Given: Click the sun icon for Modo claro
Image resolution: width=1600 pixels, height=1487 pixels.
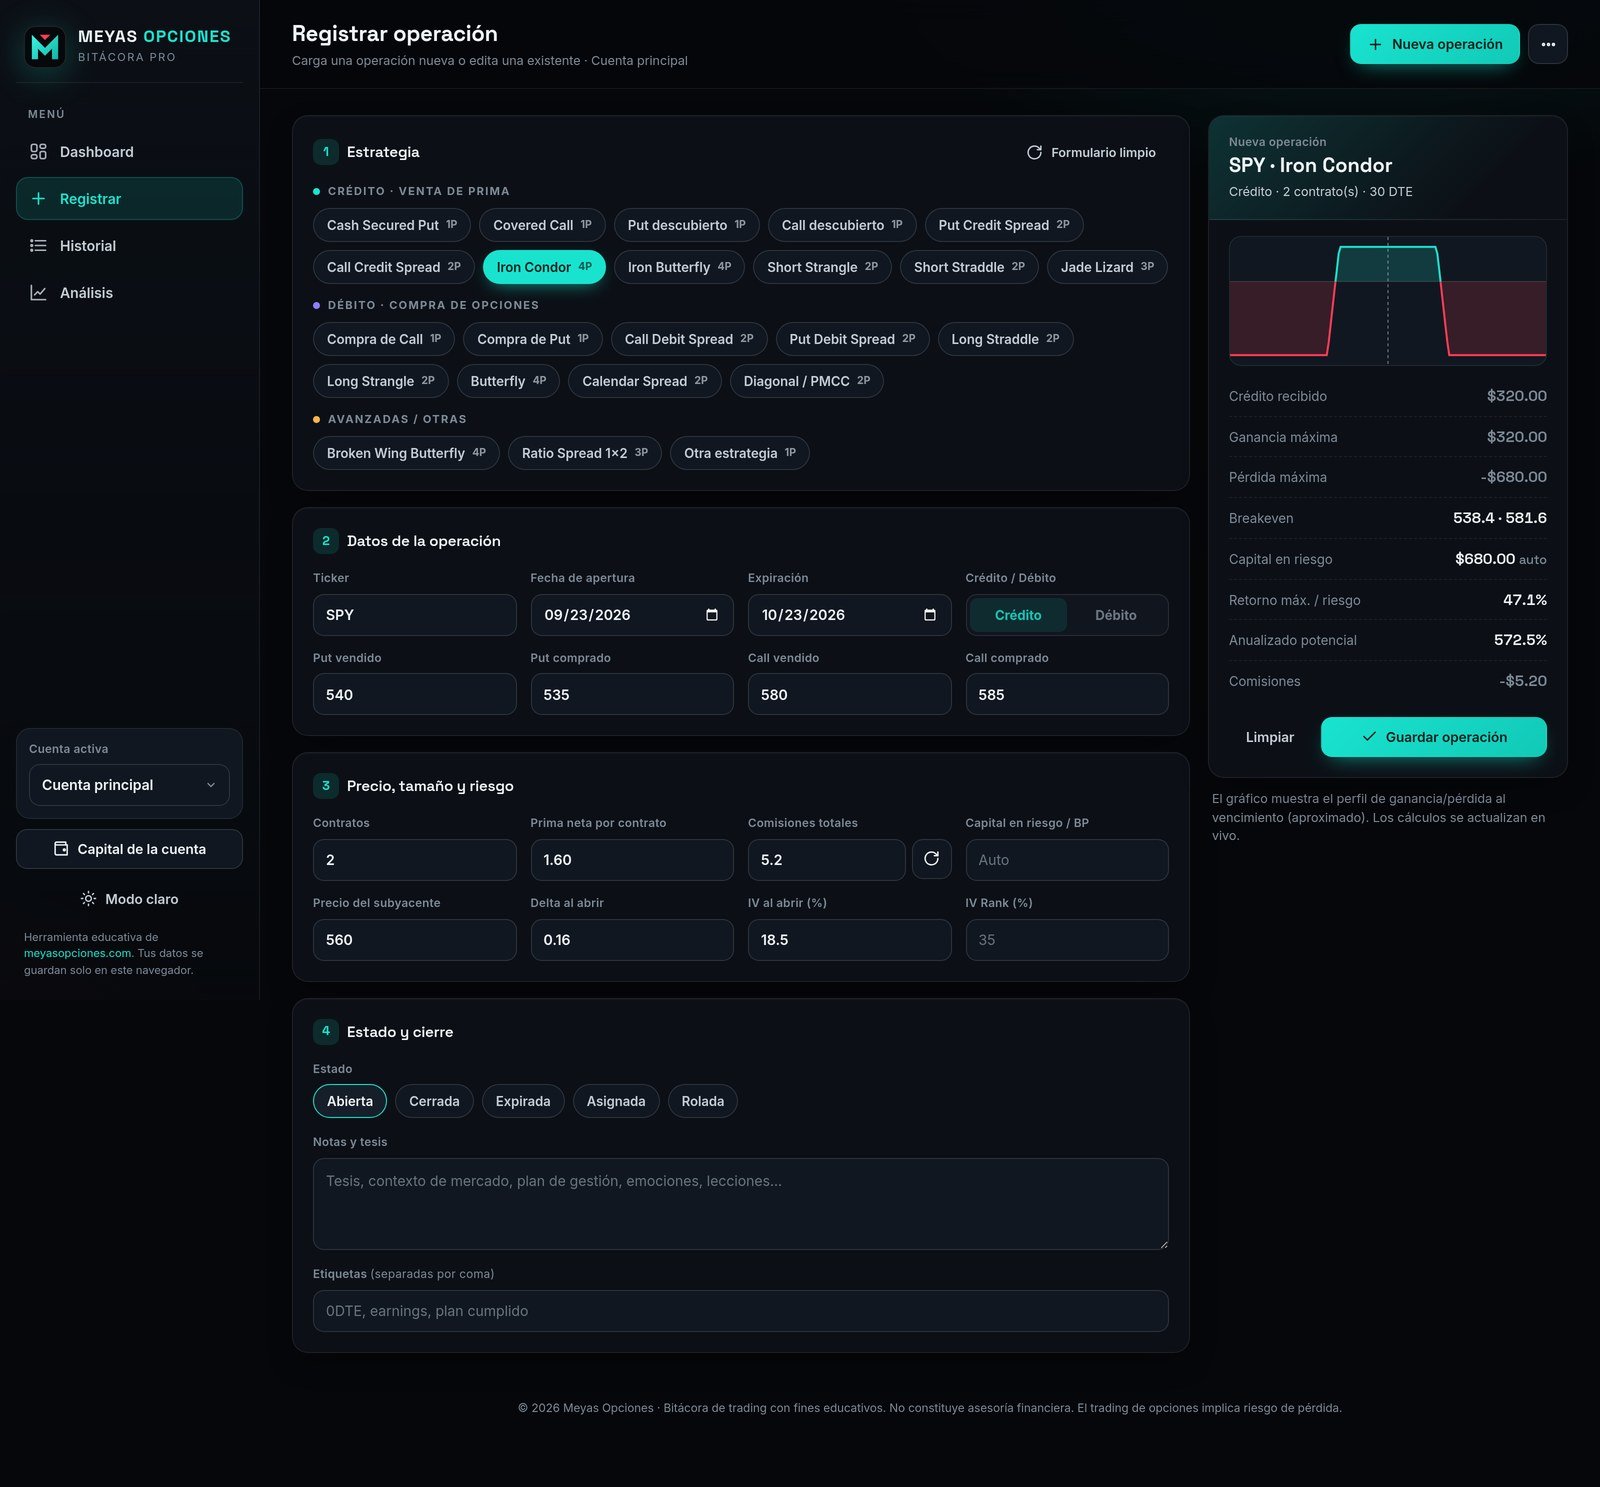Looking at the screenshot, I should (x=88, y=899).
